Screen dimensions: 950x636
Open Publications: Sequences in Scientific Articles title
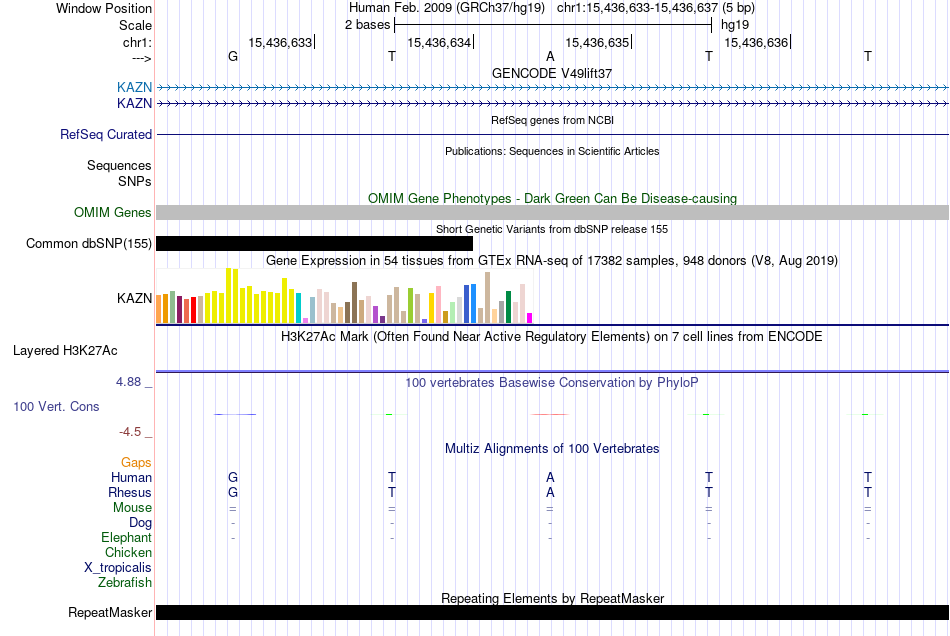click(552, 151)
